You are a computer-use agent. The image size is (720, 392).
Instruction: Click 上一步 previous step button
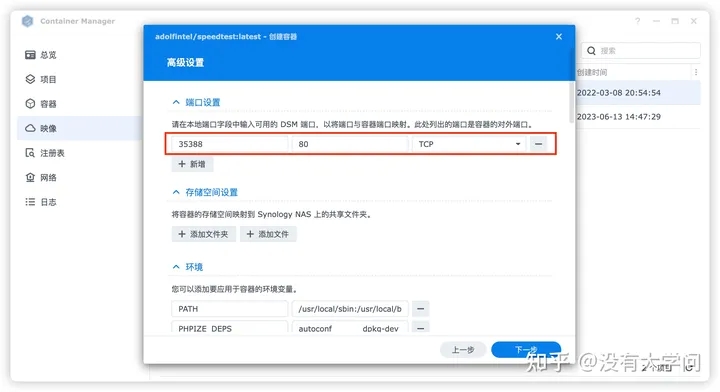pyautogui.click(x=463, y=350)
